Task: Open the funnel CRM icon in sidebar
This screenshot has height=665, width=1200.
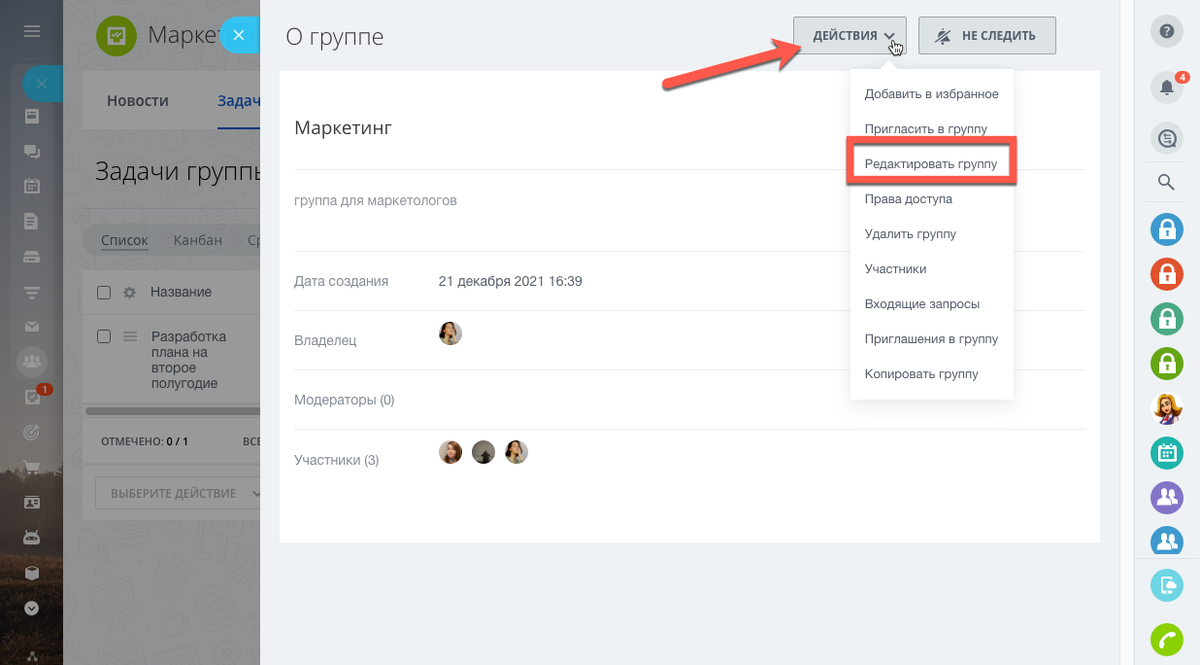Action: pyautogui.click(x=31, y=291)
